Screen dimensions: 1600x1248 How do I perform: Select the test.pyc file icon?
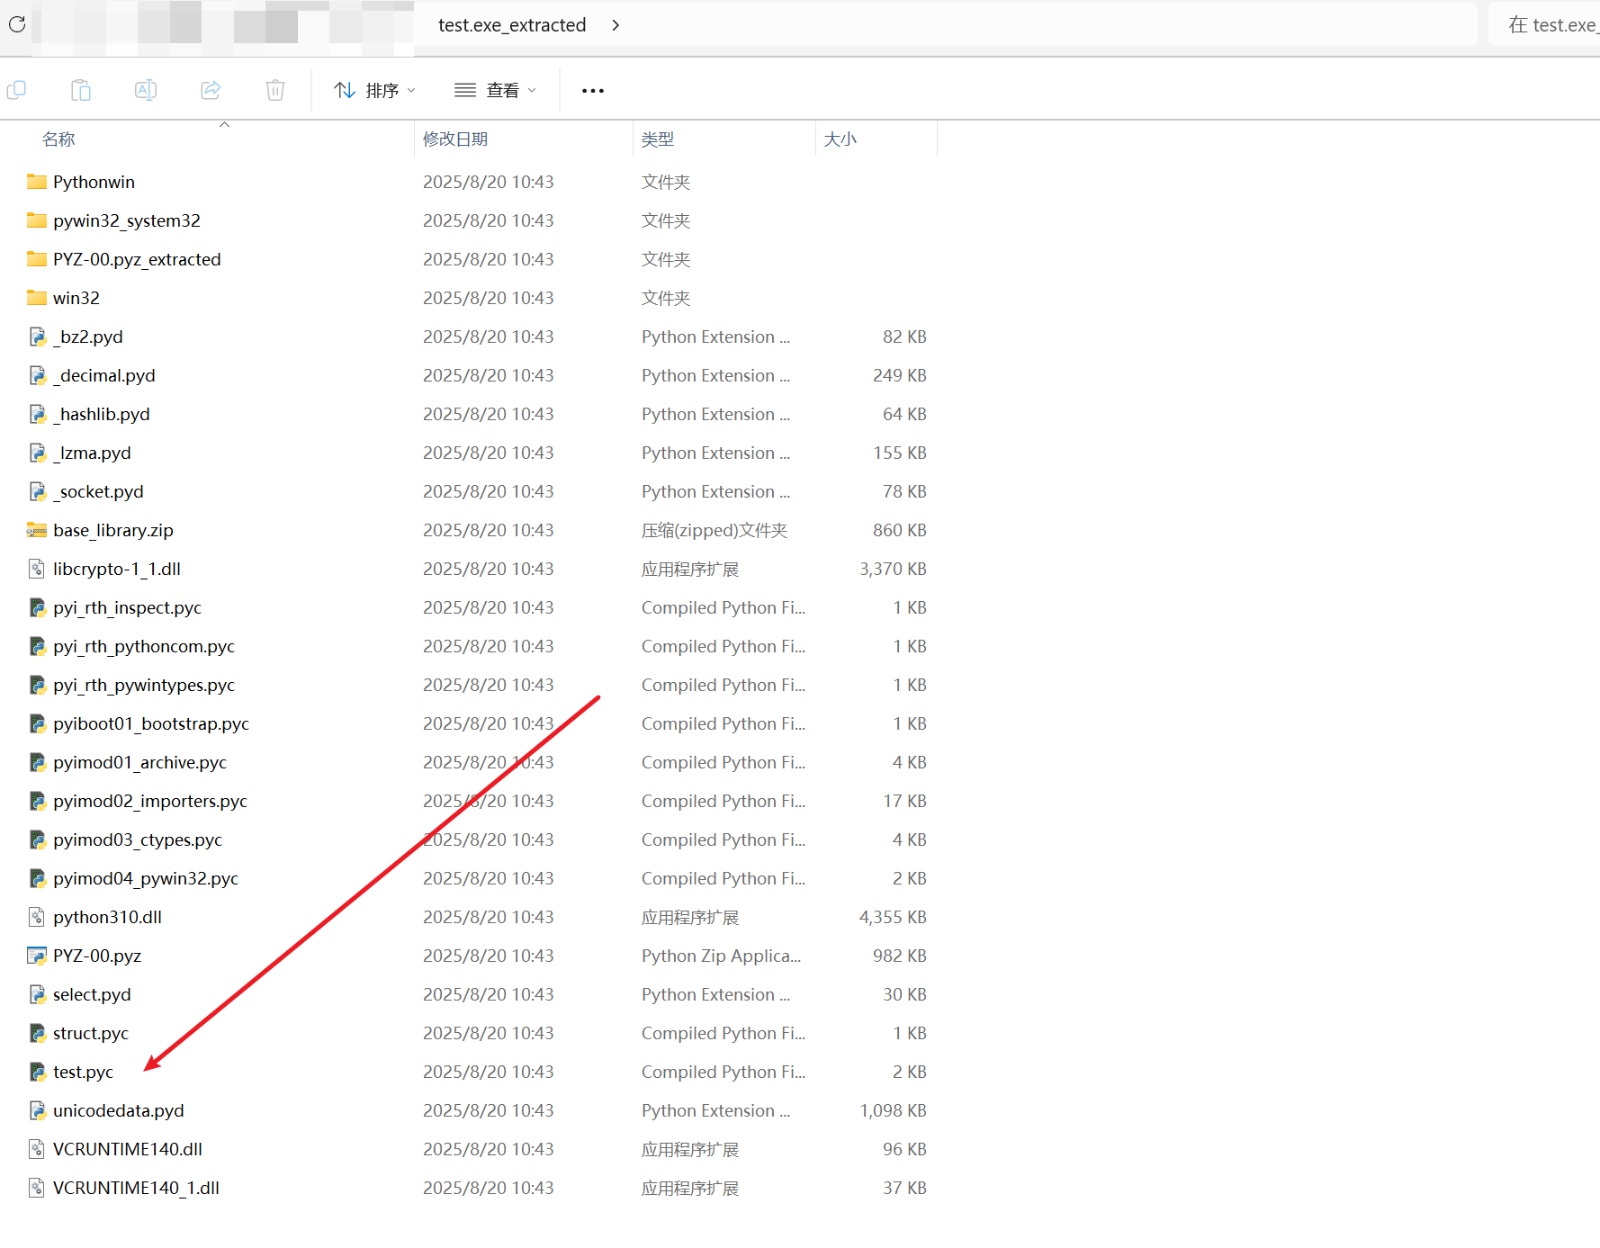[37, 1072]
